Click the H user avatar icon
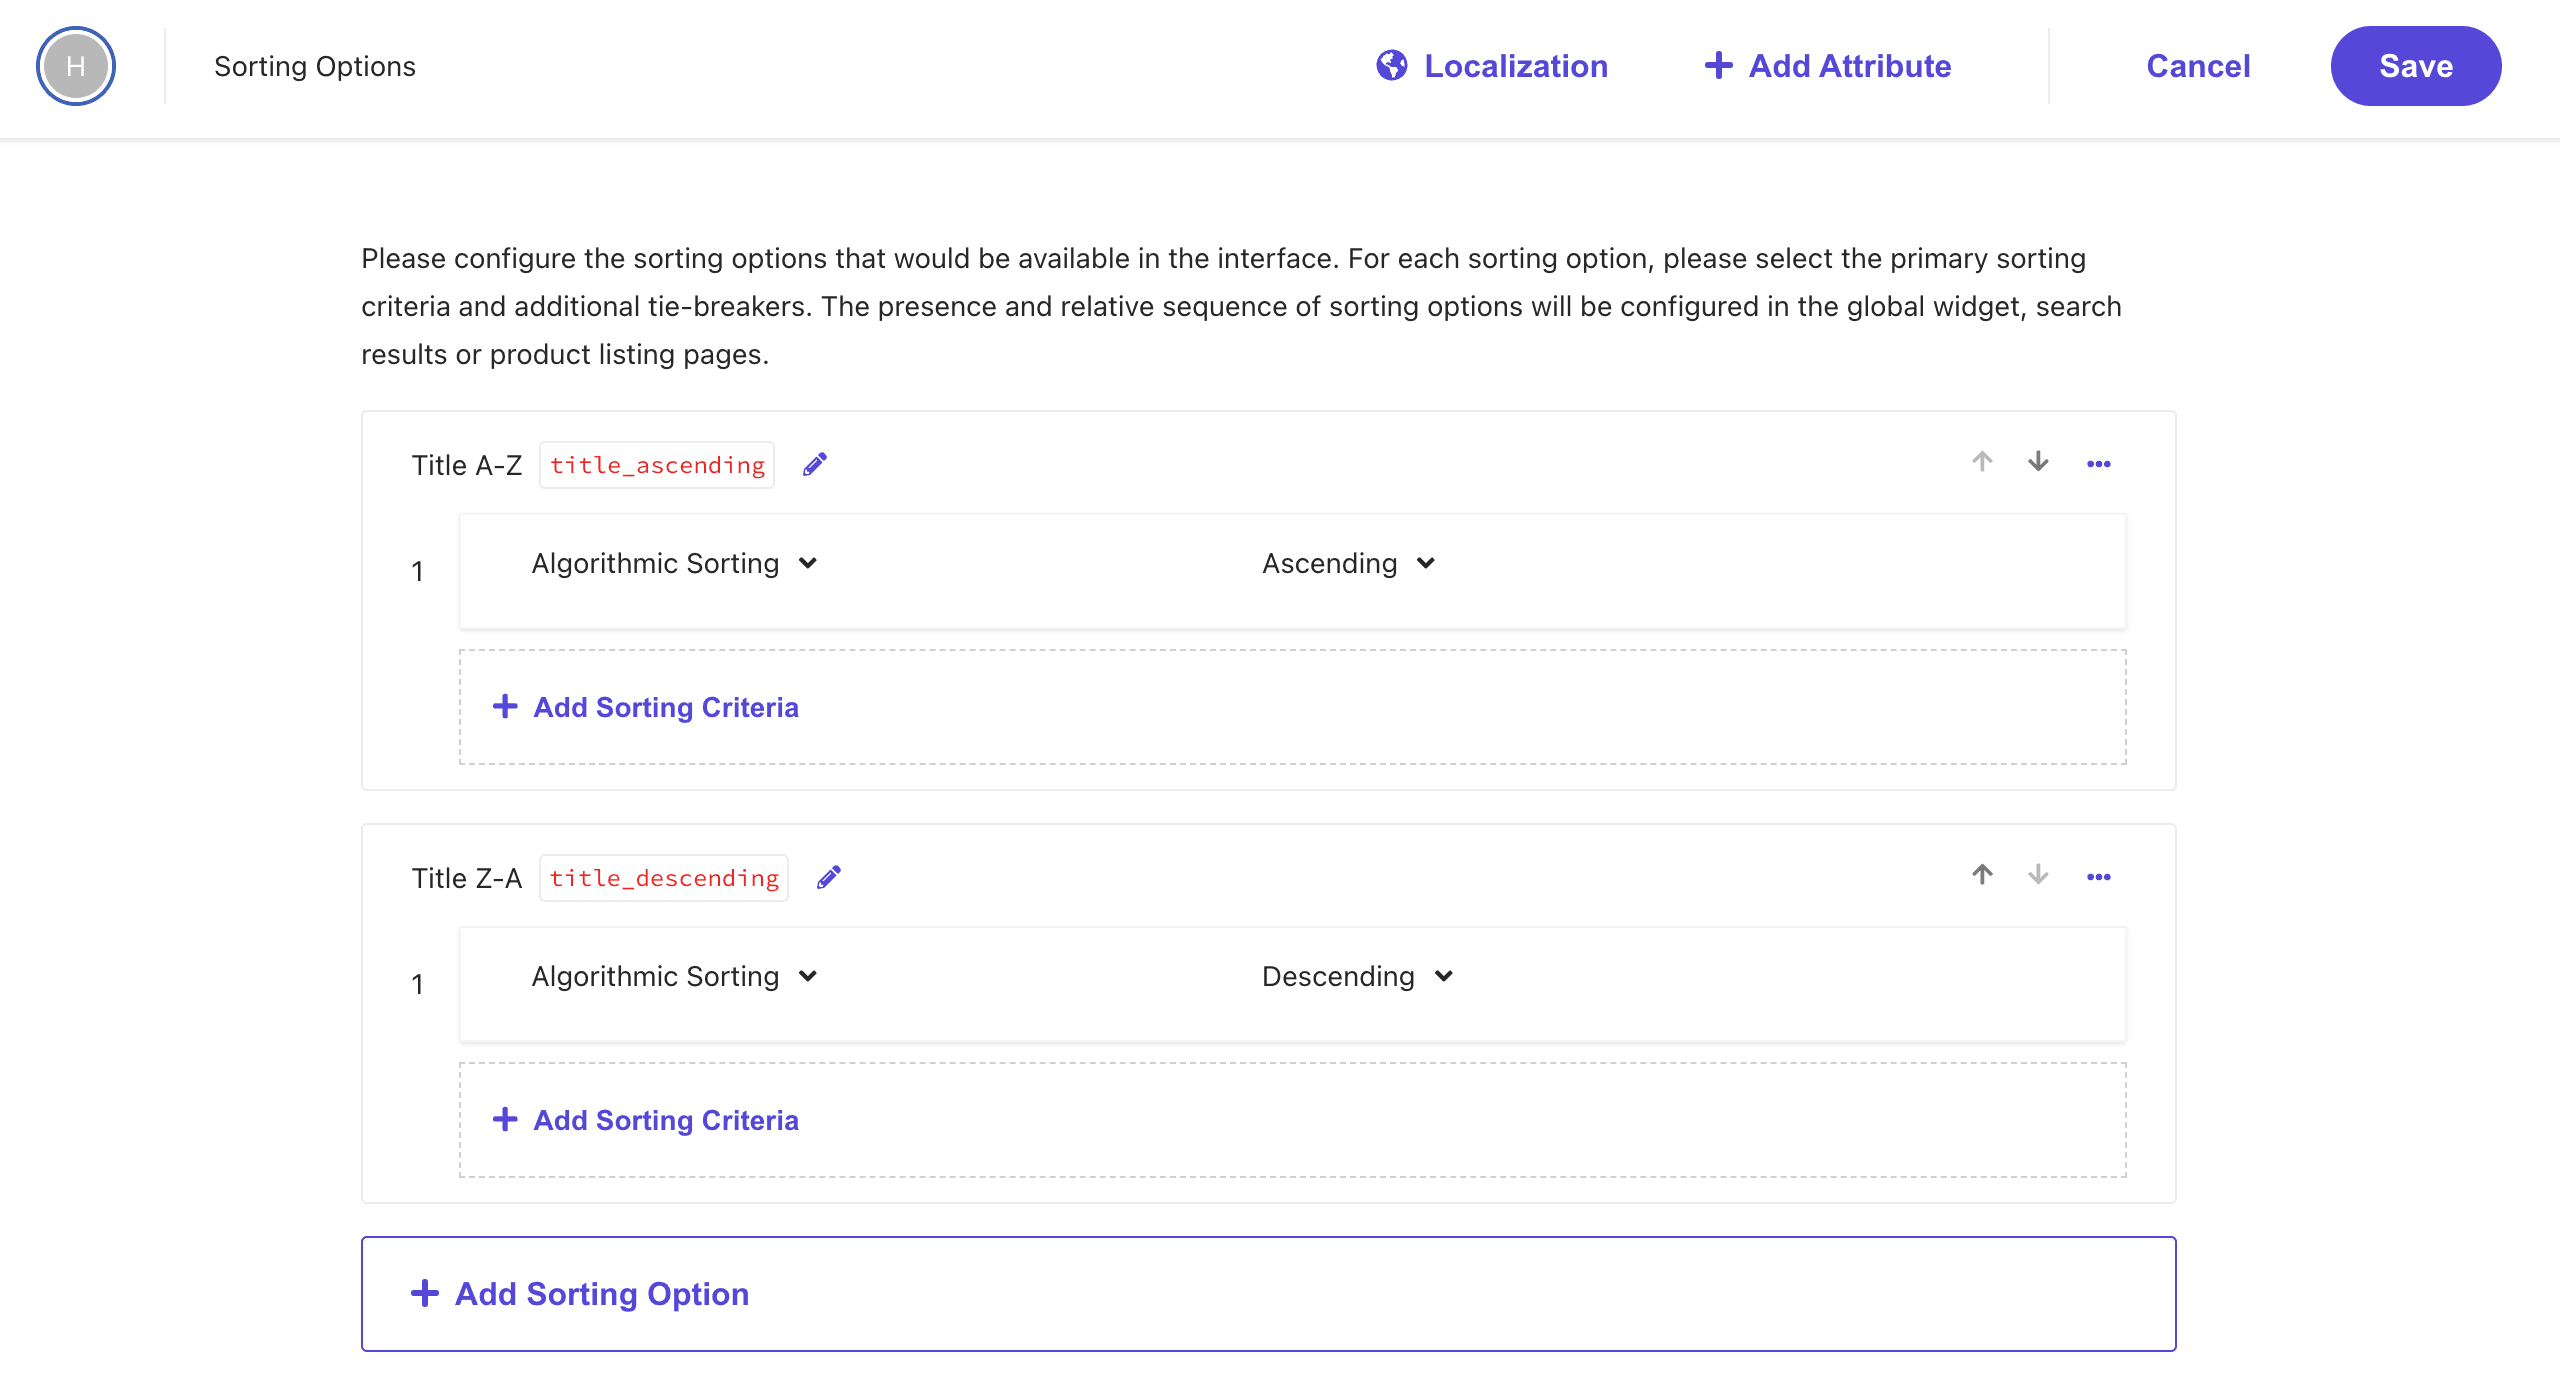 click(76, 66)
